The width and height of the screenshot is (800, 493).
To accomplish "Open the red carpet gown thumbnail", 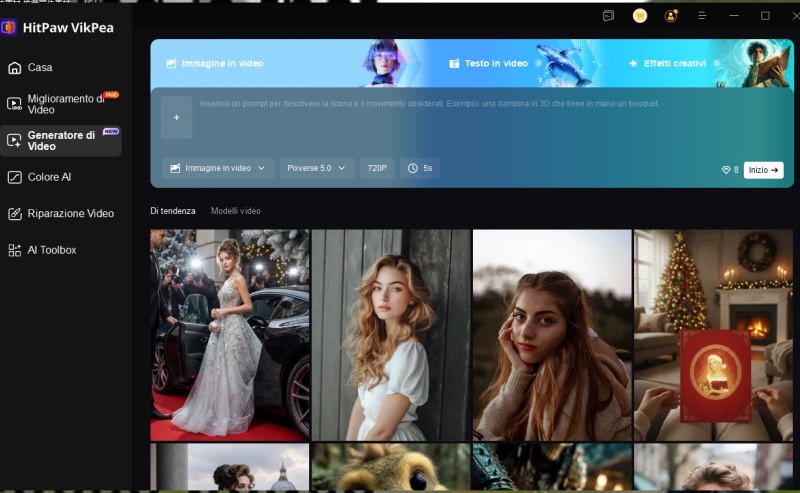I will (x=230, y=335).
